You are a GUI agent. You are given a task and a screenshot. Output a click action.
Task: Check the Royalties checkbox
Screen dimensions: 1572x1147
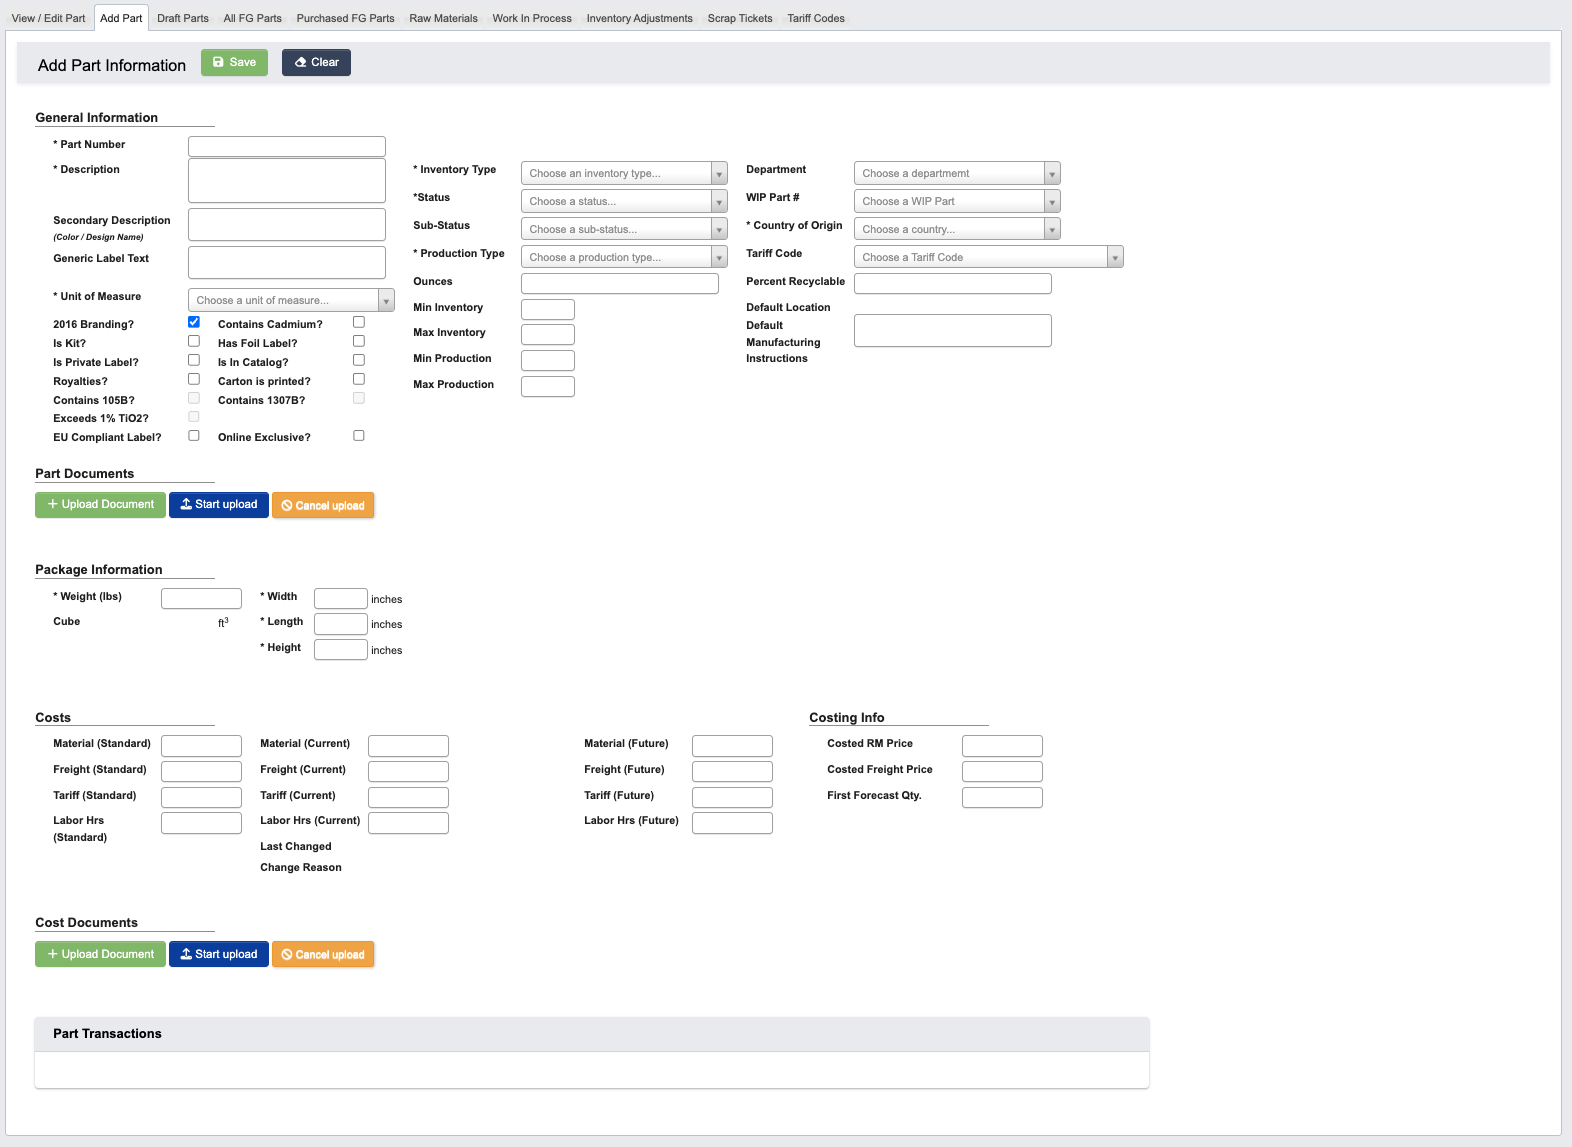point(194,379)
